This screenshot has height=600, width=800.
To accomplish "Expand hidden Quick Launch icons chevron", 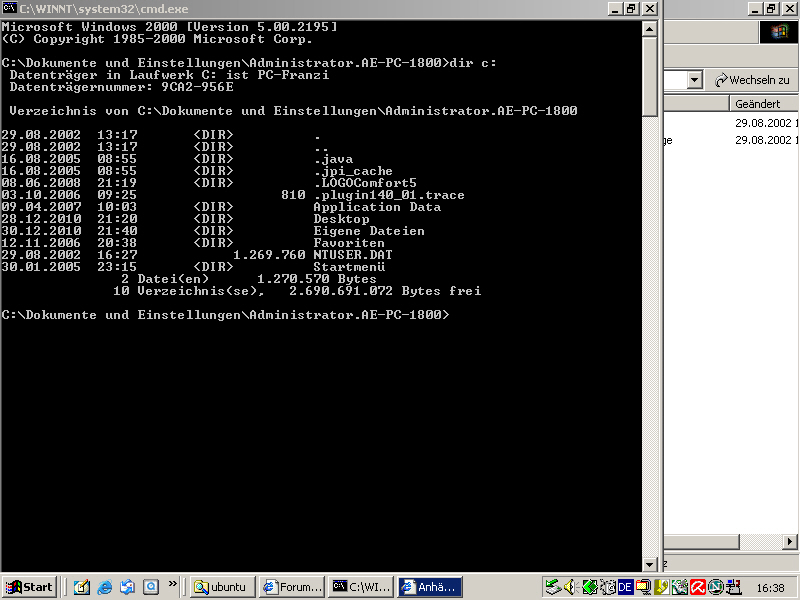I will [172, 583].
